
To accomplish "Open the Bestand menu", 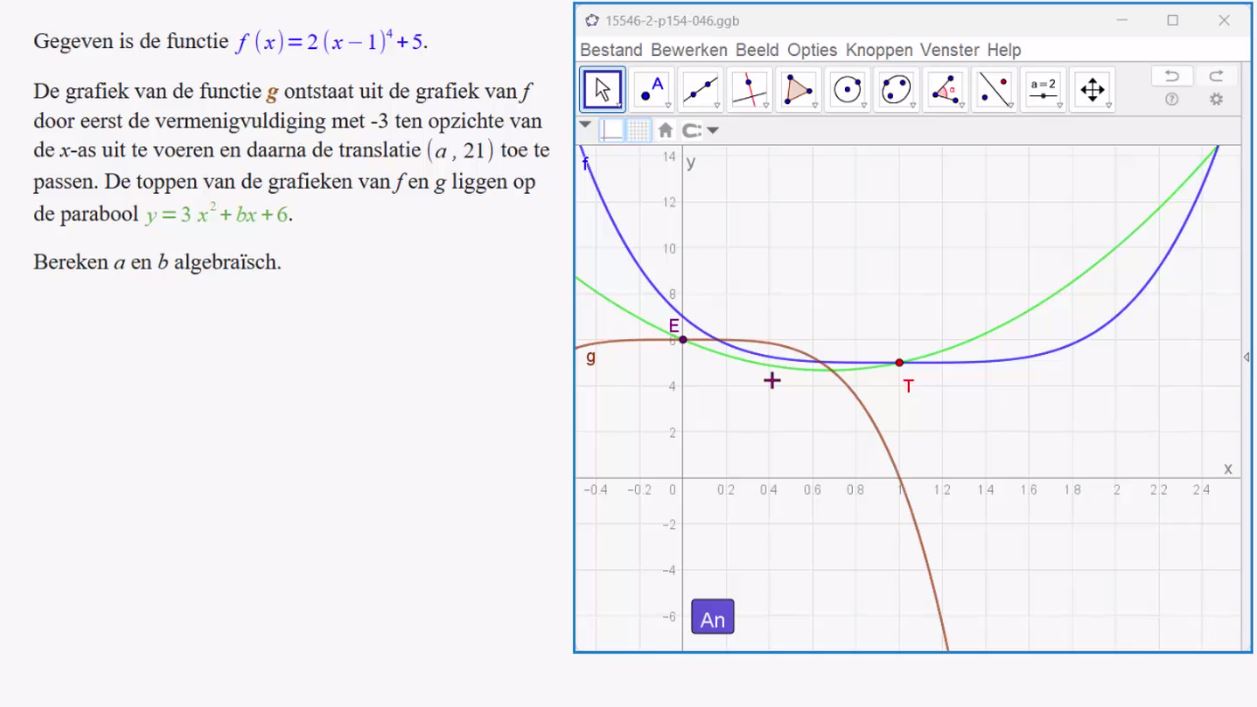I will coord(612,50).
